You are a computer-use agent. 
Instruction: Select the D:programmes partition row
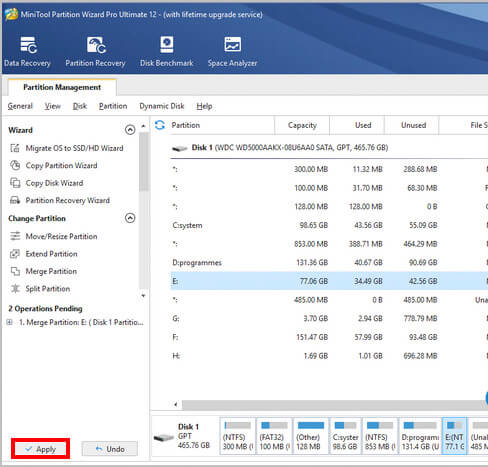[x=329, y=263]
